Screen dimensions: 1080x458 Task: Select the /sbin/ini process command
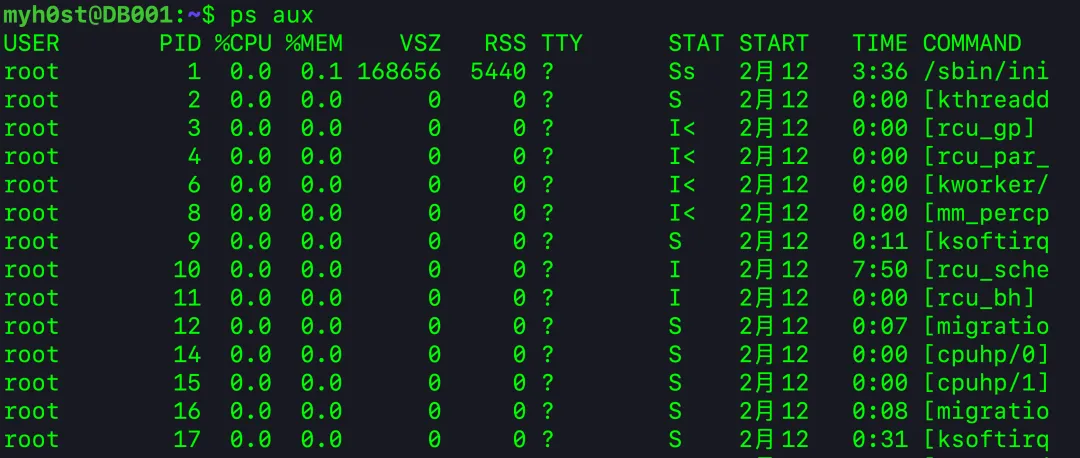point(986,72)
